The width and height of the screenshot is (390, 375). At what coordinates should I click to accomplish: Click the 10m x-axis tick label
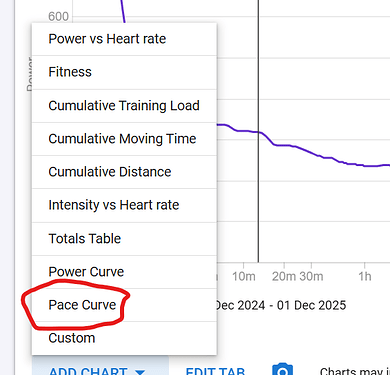click(x=244, y=276)
